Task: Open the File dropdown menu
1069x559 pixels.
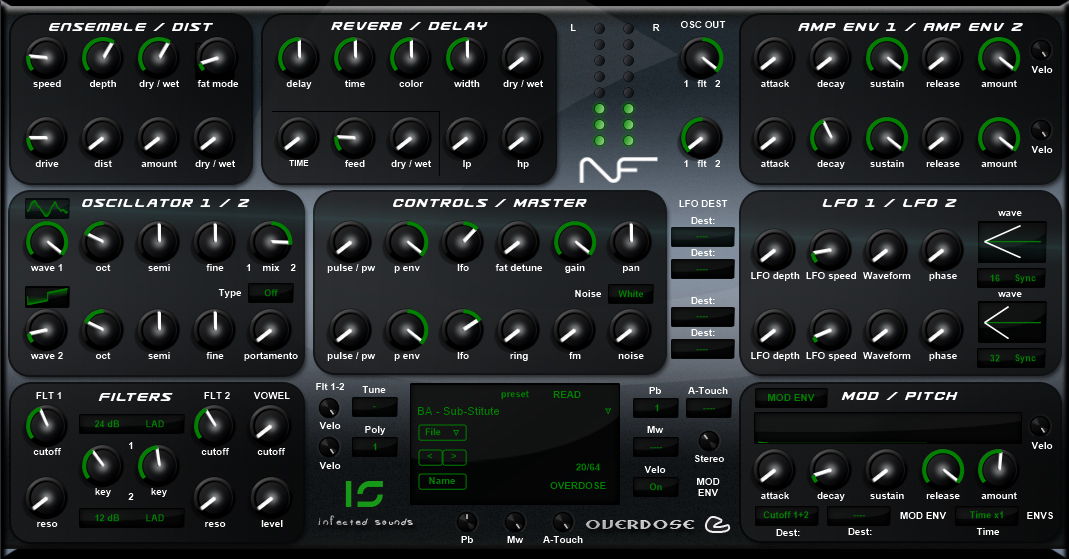Action: (x=442, y=432)
